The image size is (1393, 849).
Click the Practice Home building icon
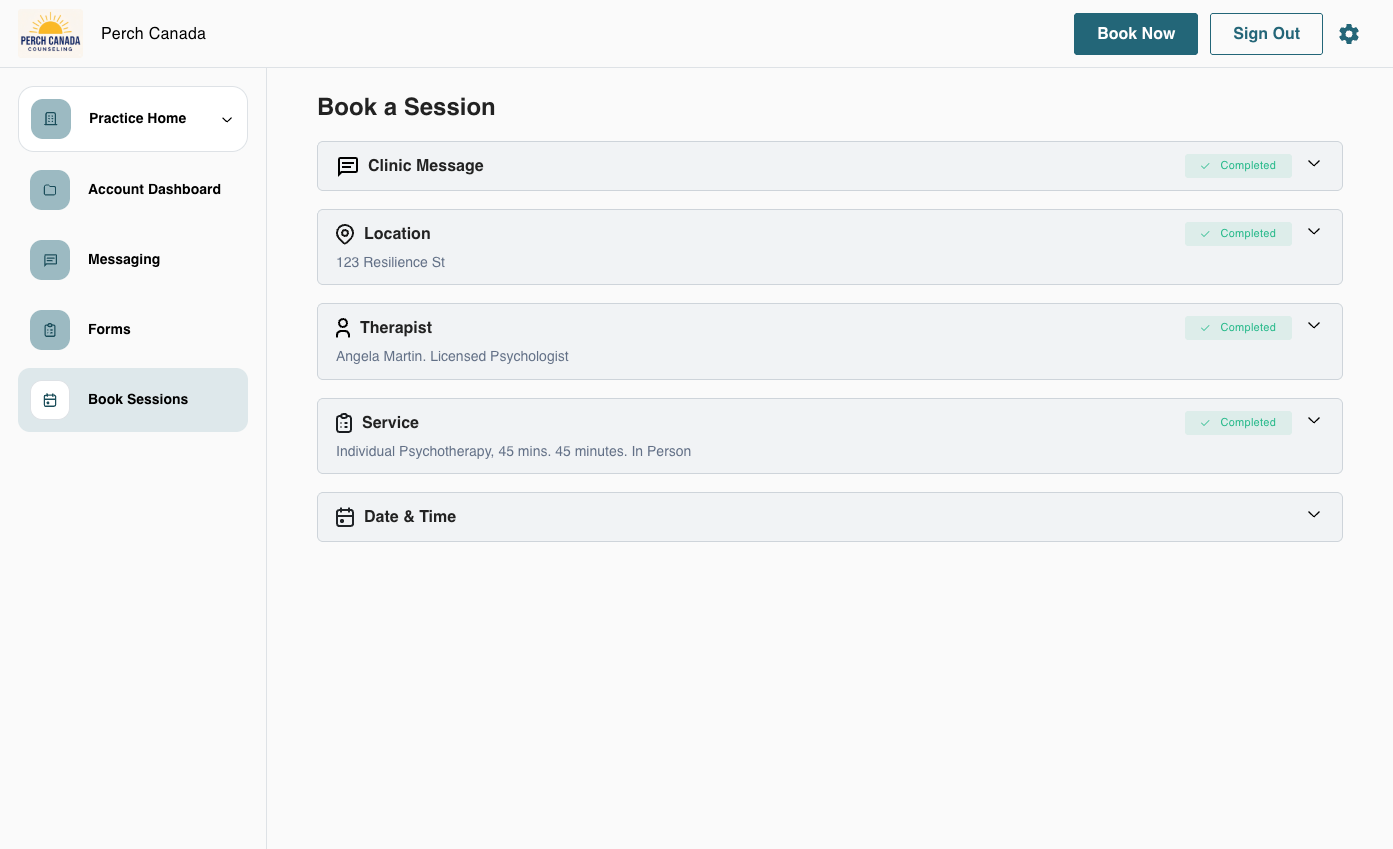51,119
